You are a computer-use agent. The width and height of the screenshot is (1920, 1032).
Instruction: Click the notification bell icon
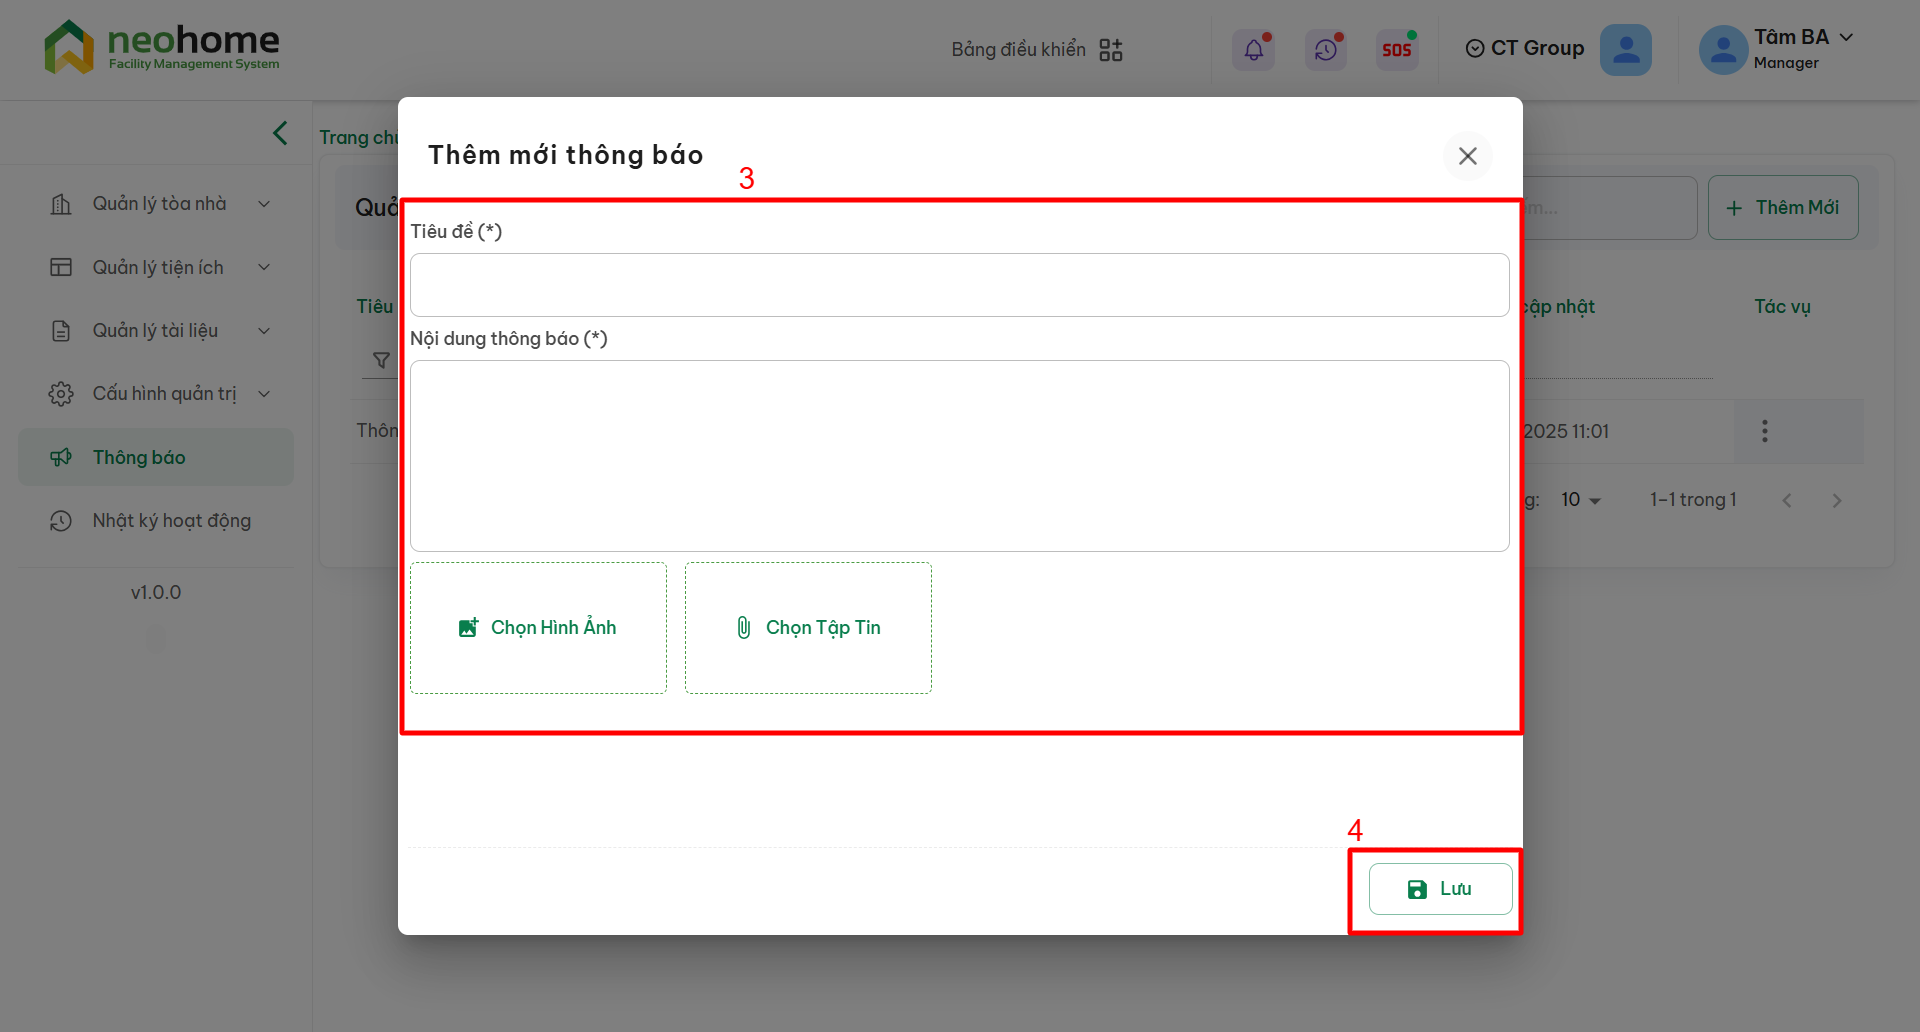point(1253,49)
